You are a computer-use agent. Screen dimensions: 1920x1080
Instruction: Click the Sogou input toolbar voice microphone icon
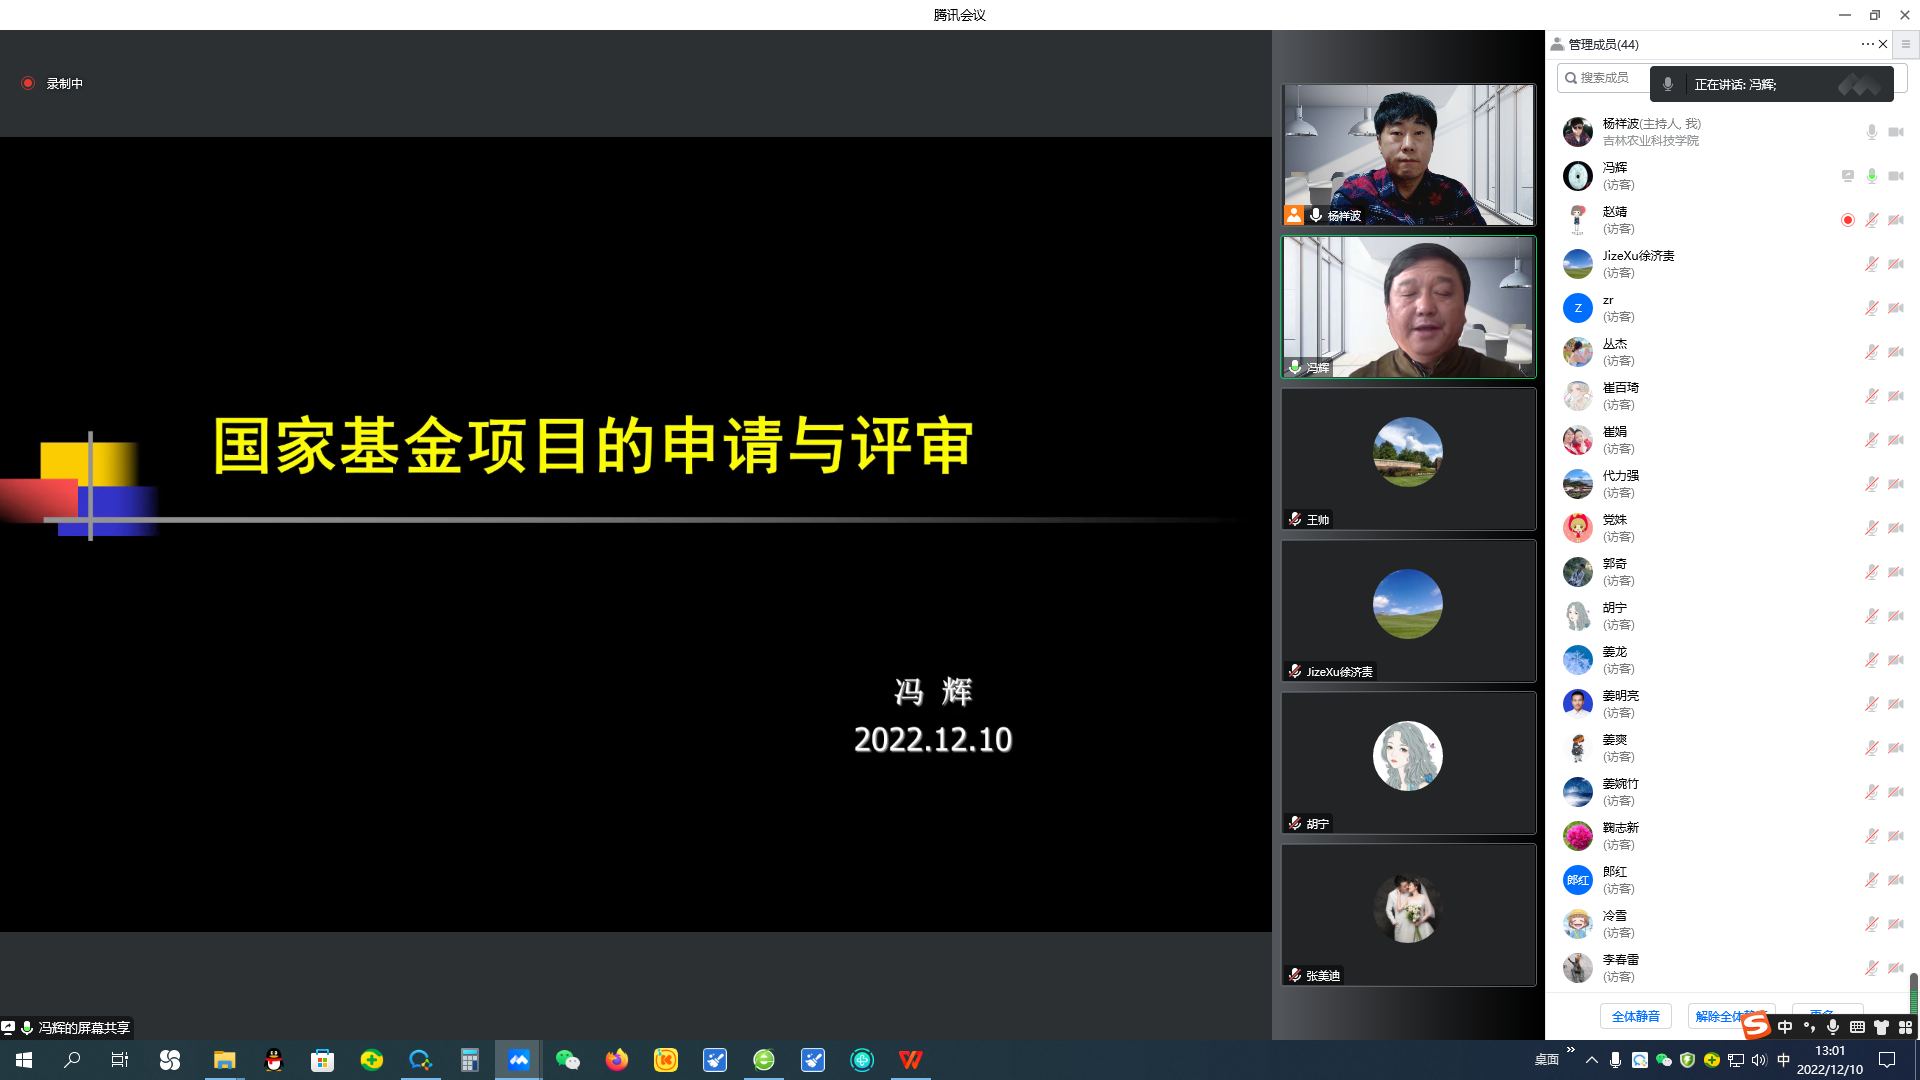(1832, 1027)
